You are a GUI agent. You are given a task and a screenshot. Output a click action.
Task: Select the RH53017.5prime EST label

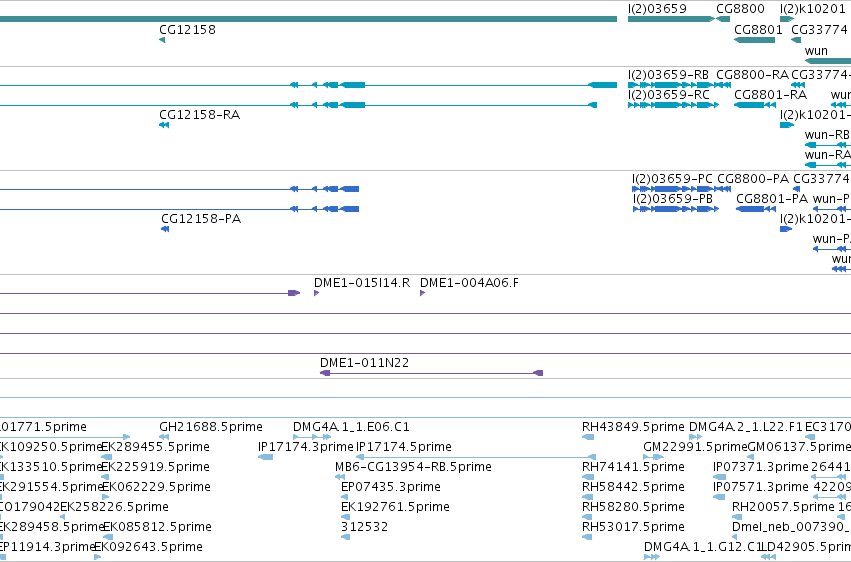(633, 527)
